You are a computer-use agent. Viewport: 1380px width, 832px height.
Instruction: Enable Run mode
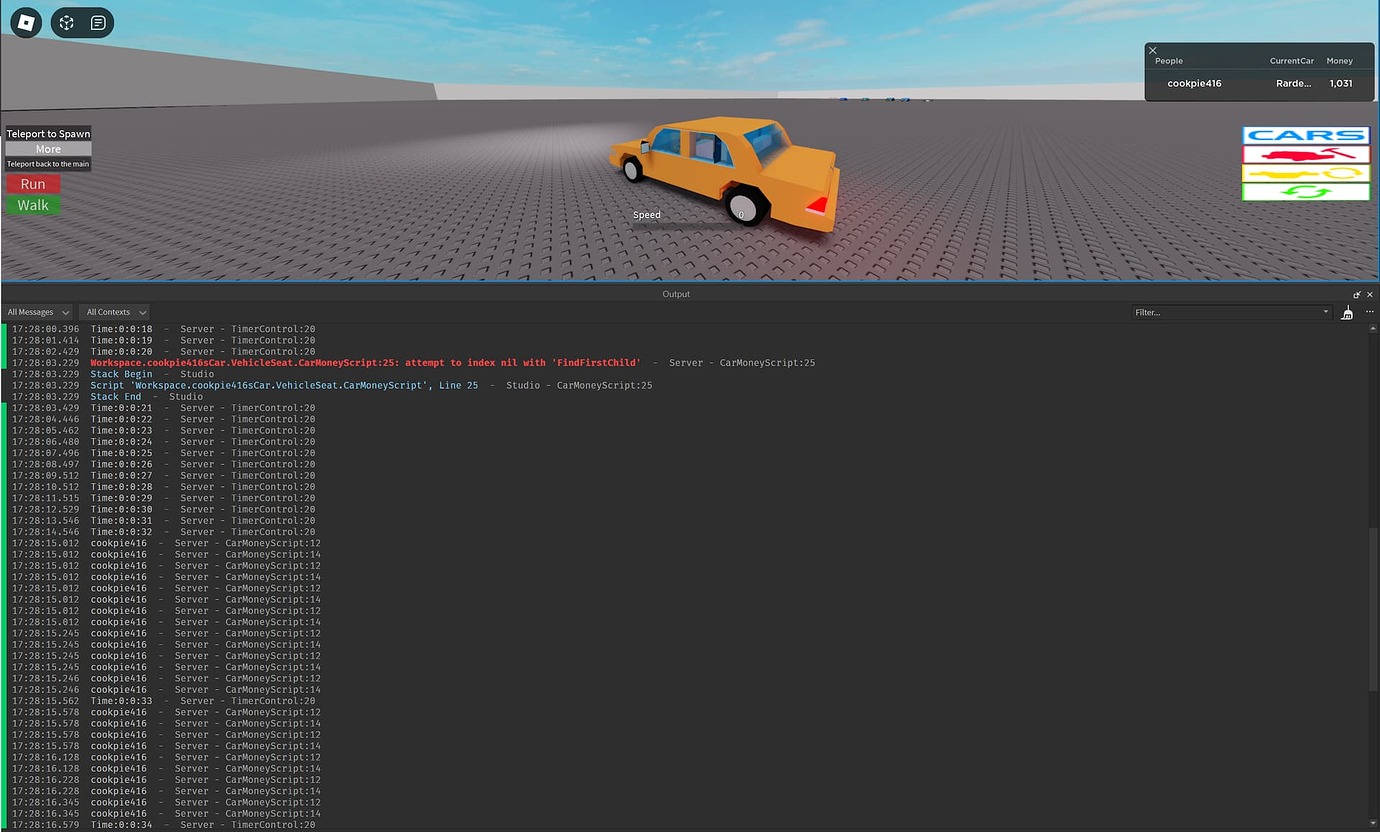tap(33, 183)
